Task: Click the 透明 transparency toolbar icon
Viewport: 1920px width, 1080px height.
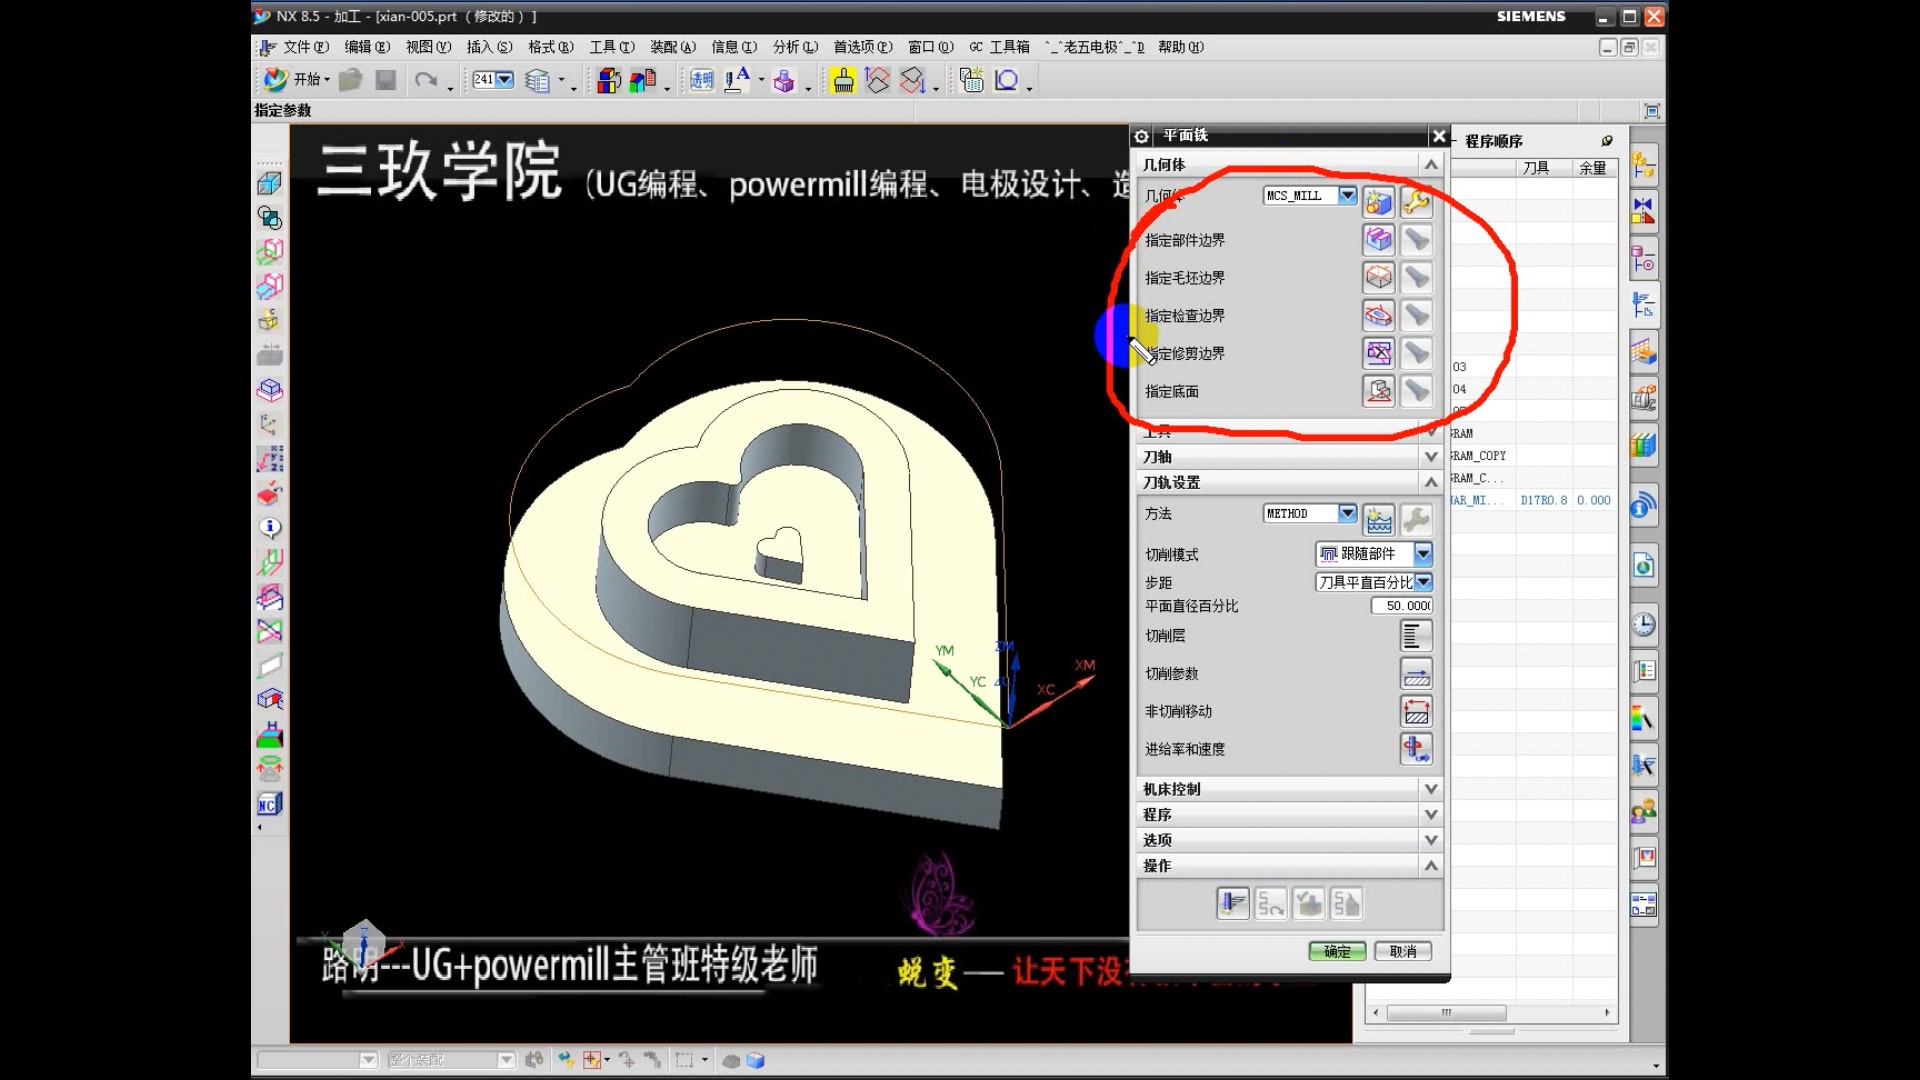Action: tap(702, 80)
